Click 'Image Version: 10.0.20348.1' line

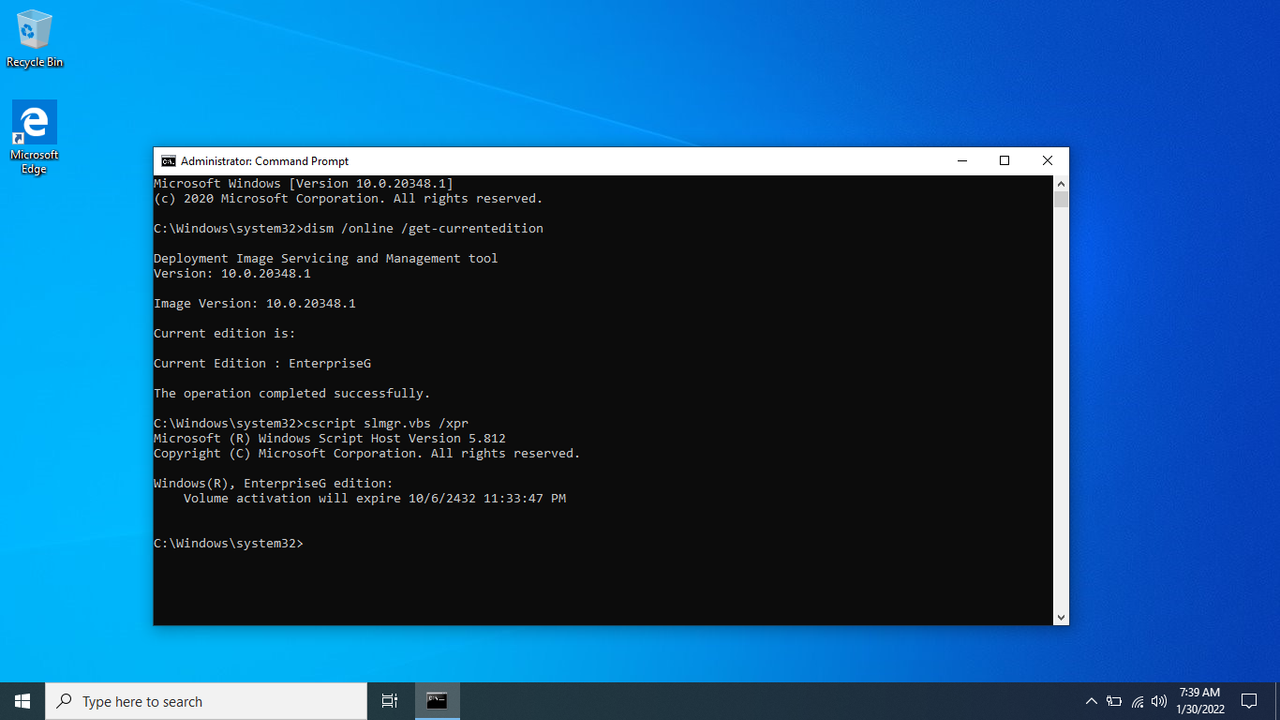(255, 303)
